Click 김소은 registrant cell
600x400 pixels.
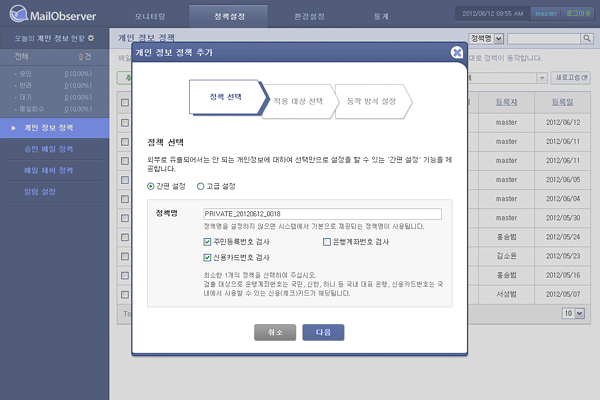click(x=506, y=256)
